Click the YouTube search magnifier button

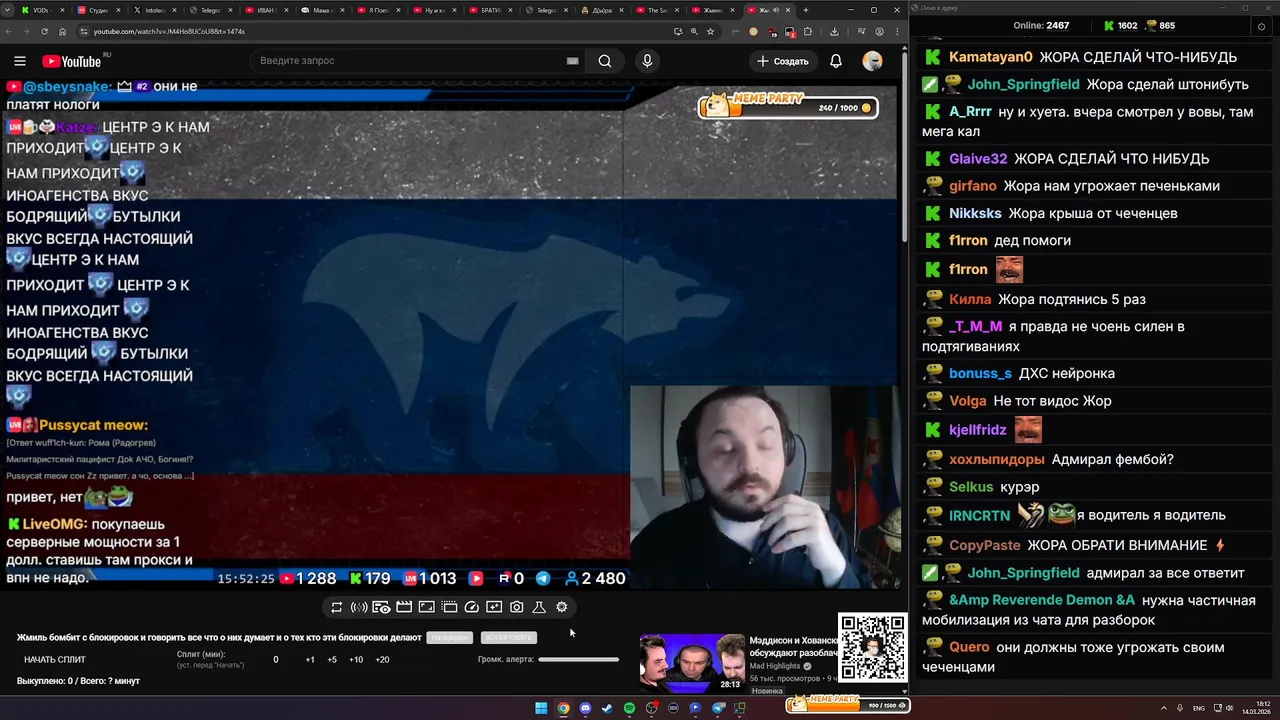pyautogui.click(x=605, y=61)
